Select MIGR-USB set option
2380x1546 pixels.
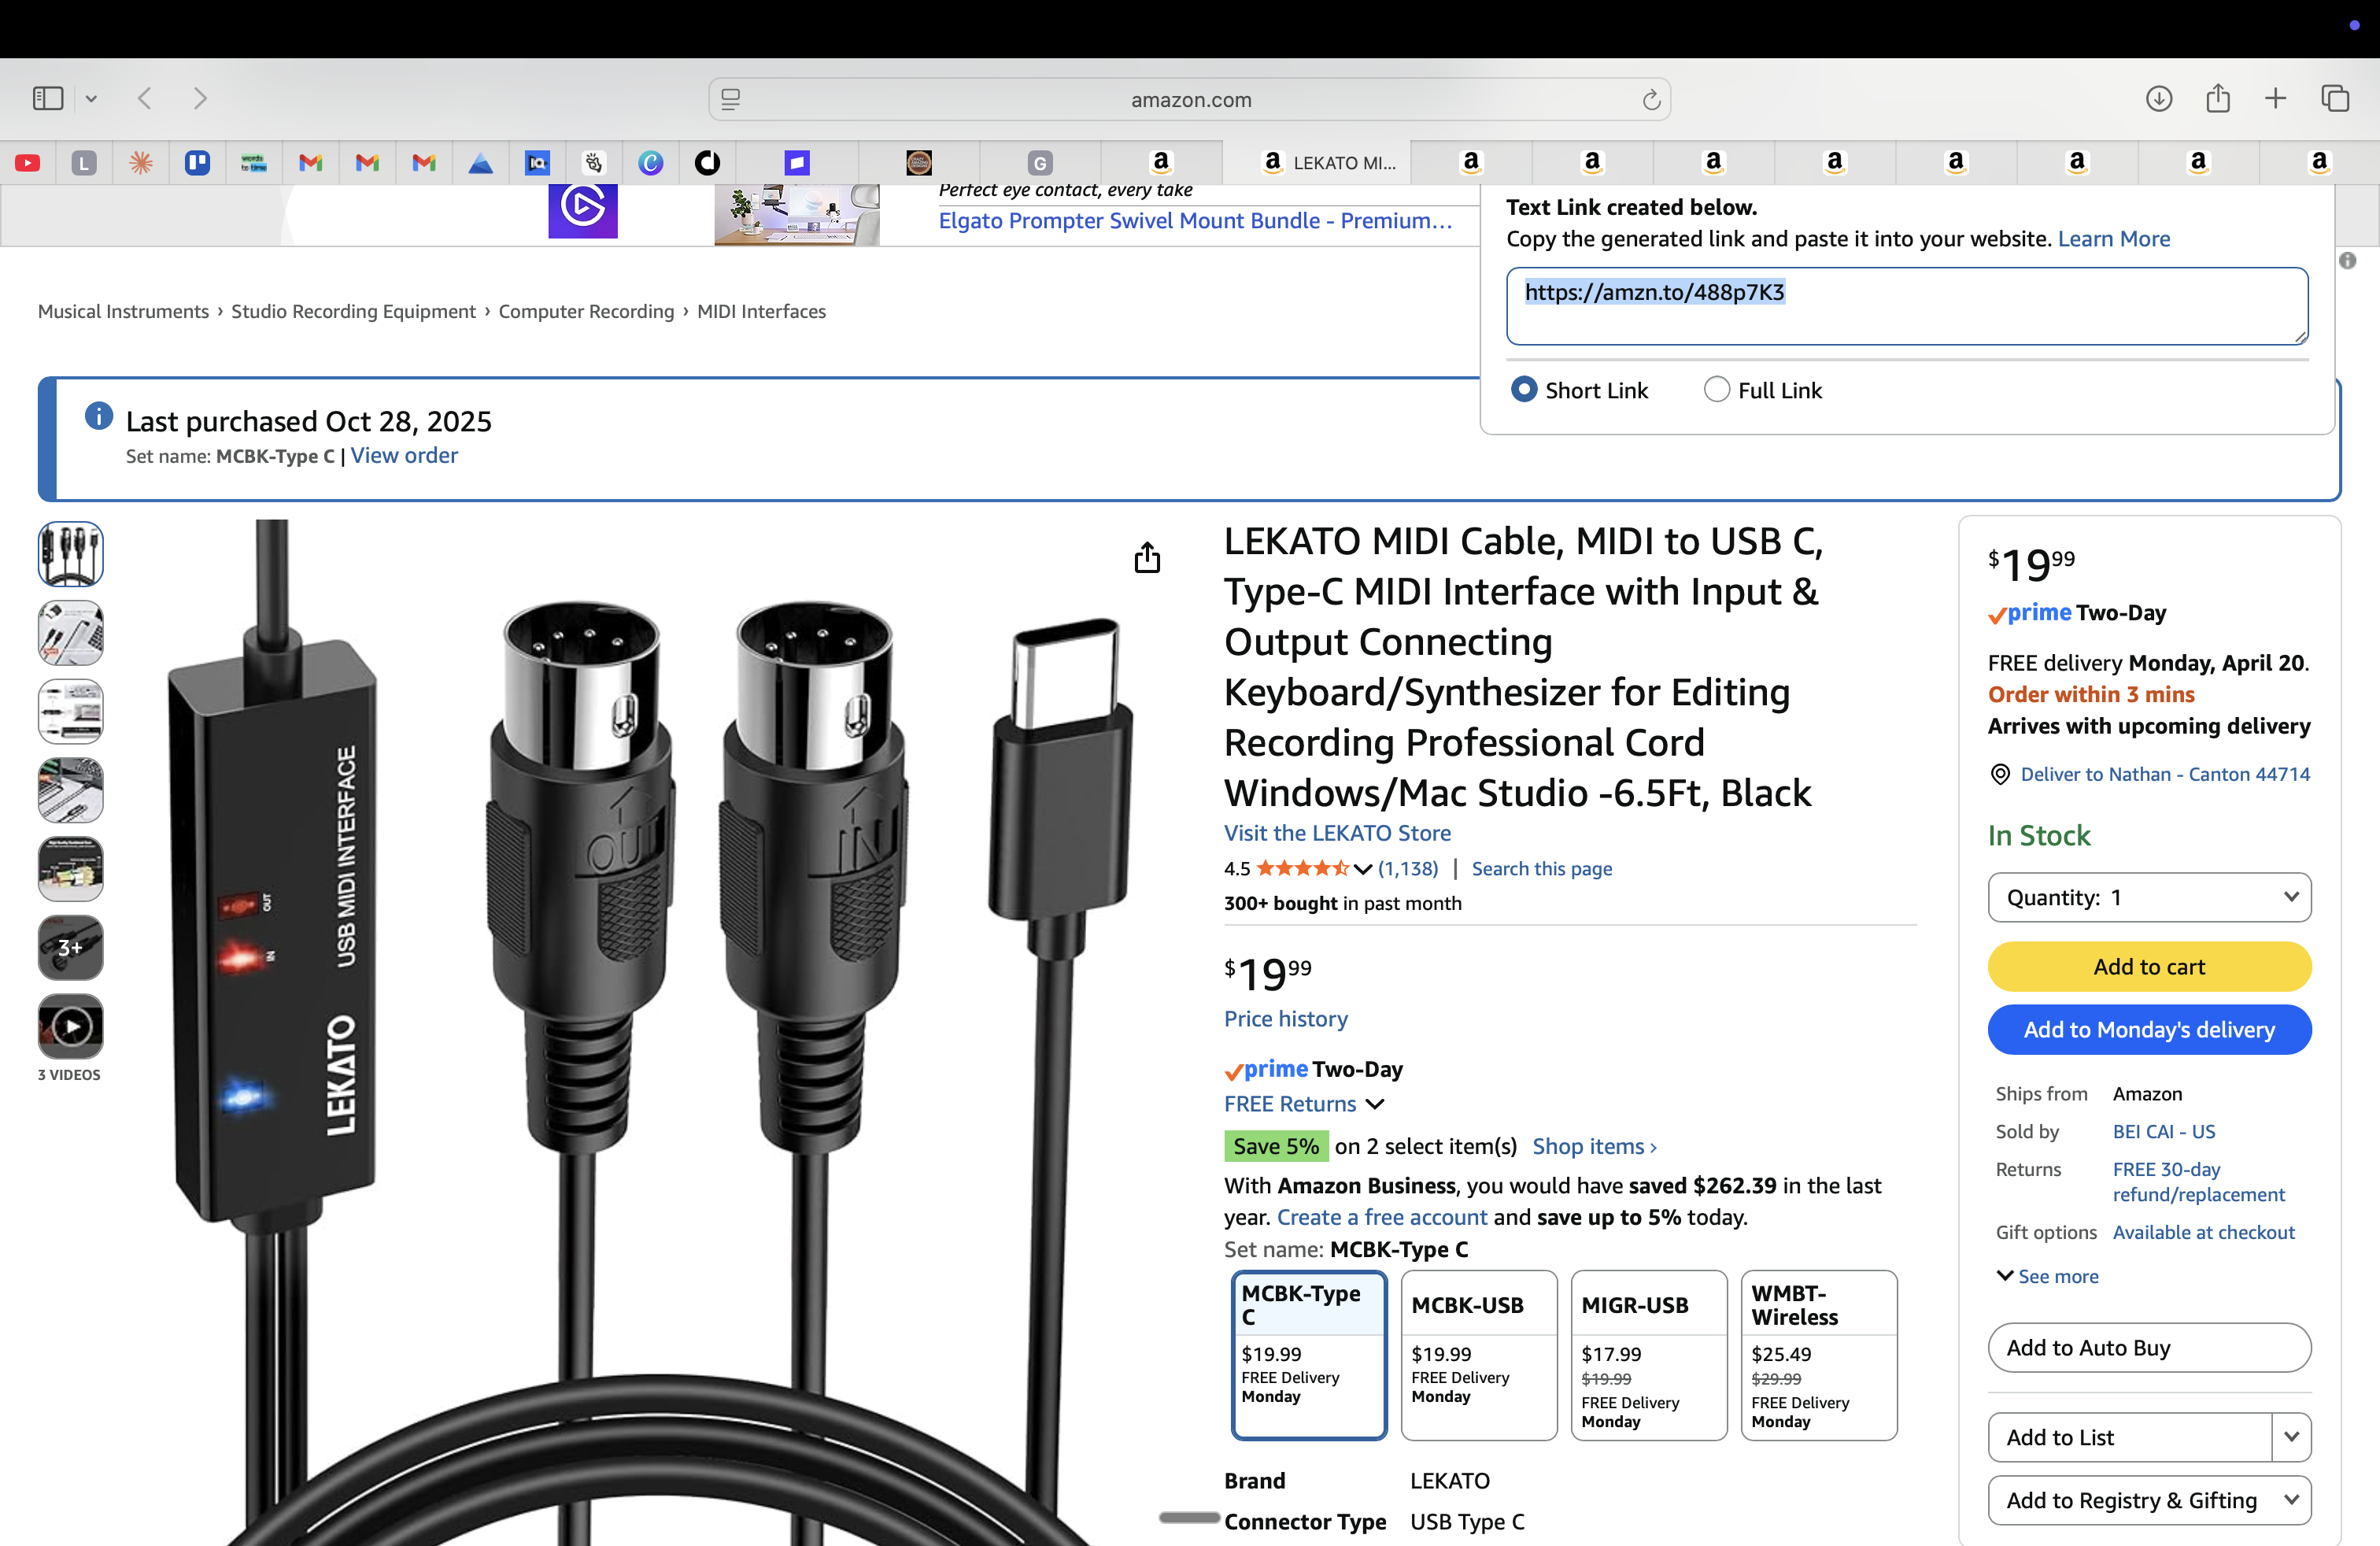(1649, 1355)
